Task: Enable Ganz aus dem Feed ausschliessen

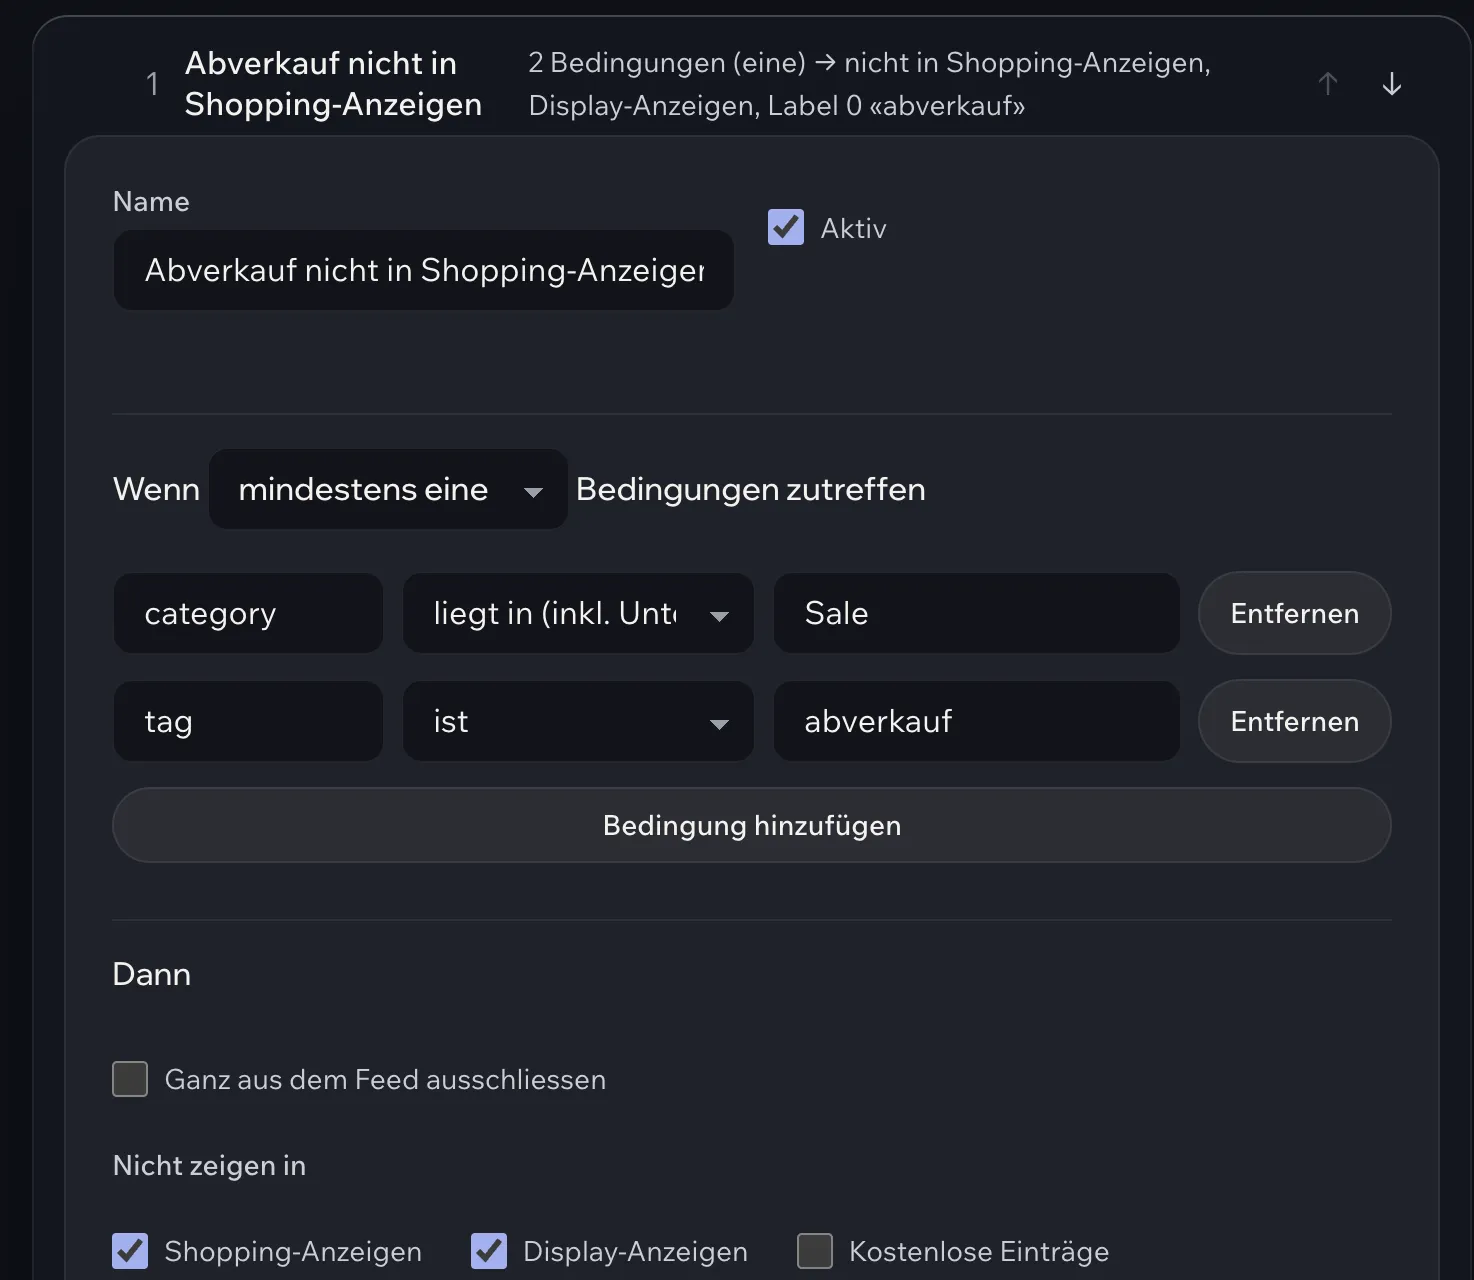Action: (130, 1079)
